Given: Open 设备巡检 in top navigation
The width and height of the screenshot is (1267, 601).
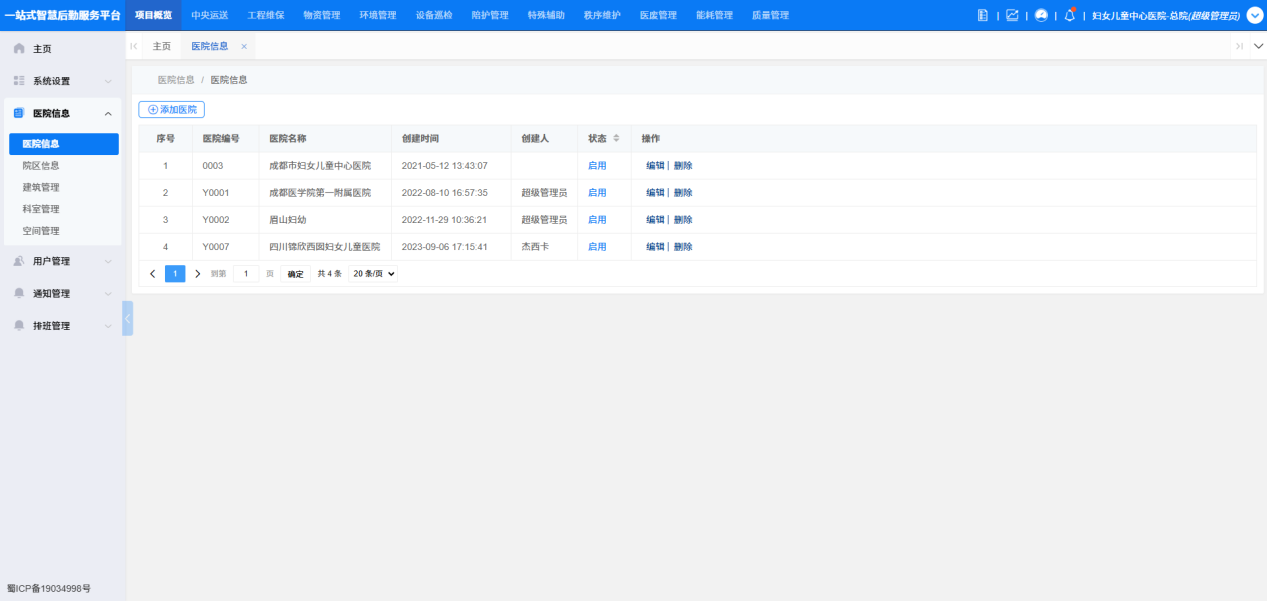Looking at the screenshot, I should (434, 15).
